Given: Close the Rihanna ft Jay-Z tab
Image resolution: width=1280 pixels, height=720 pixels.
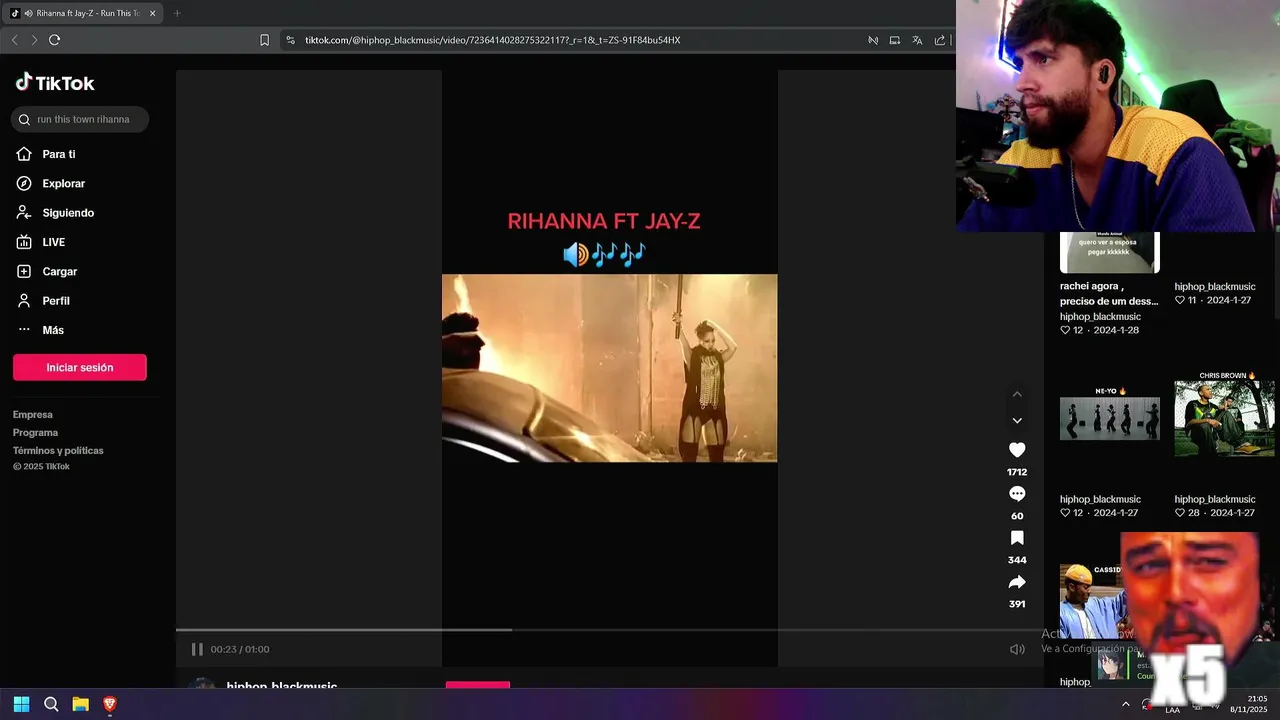Looking at the screenshot, I should coord(152,13).
